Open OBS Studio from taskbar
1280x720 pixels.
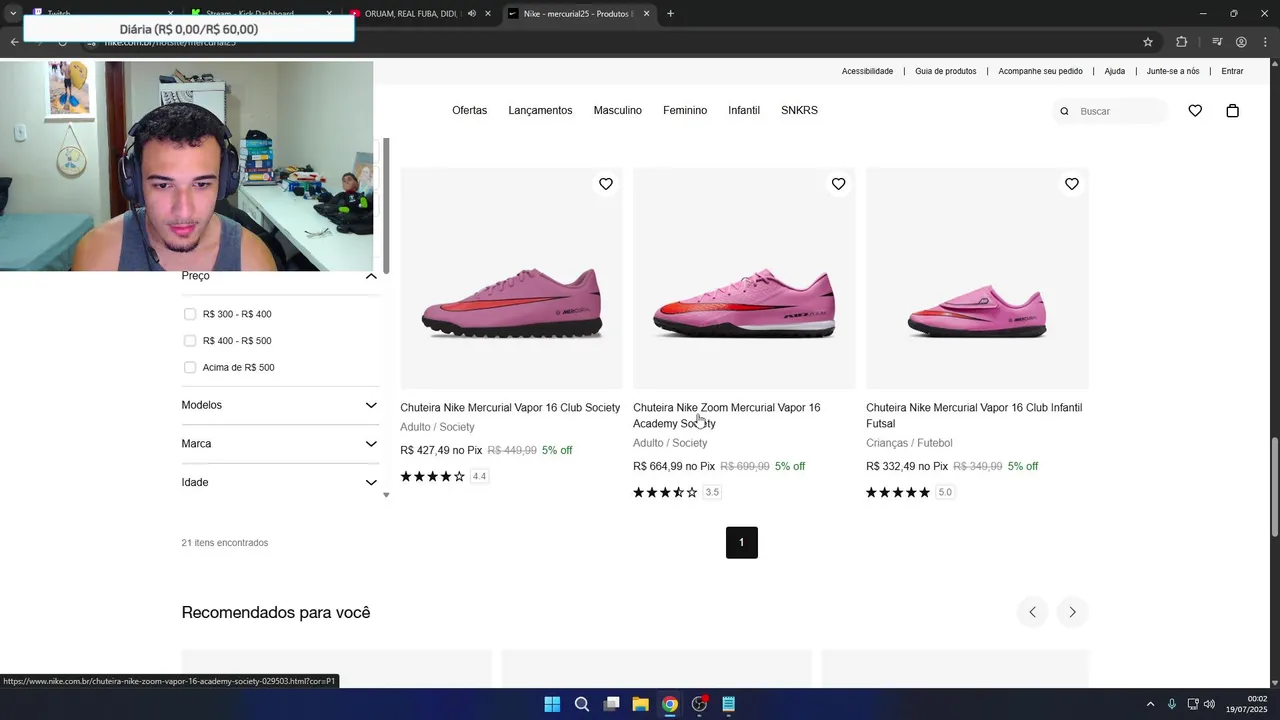[x=700, y=704]
